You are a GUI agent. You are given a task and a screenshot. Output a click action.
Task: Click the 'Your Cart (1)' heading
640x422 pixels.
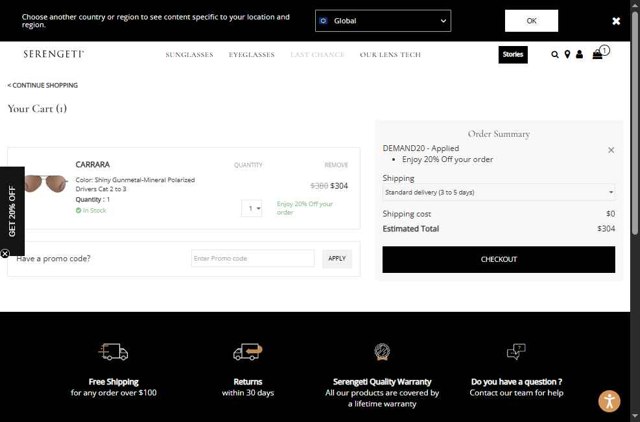click(x=37, y=109)
